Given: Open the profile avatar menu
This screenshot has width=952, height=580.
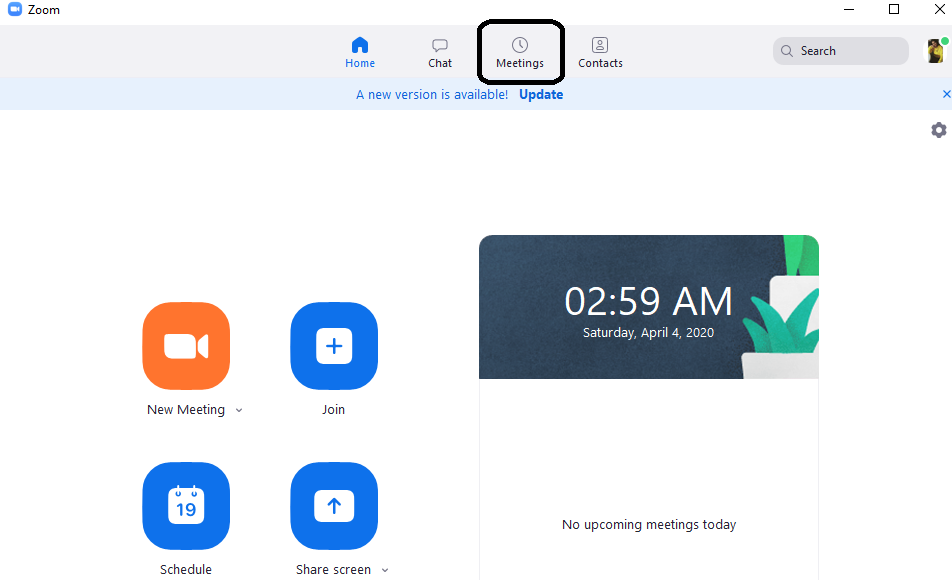Looking at the screenshot, I should point(935,51).
